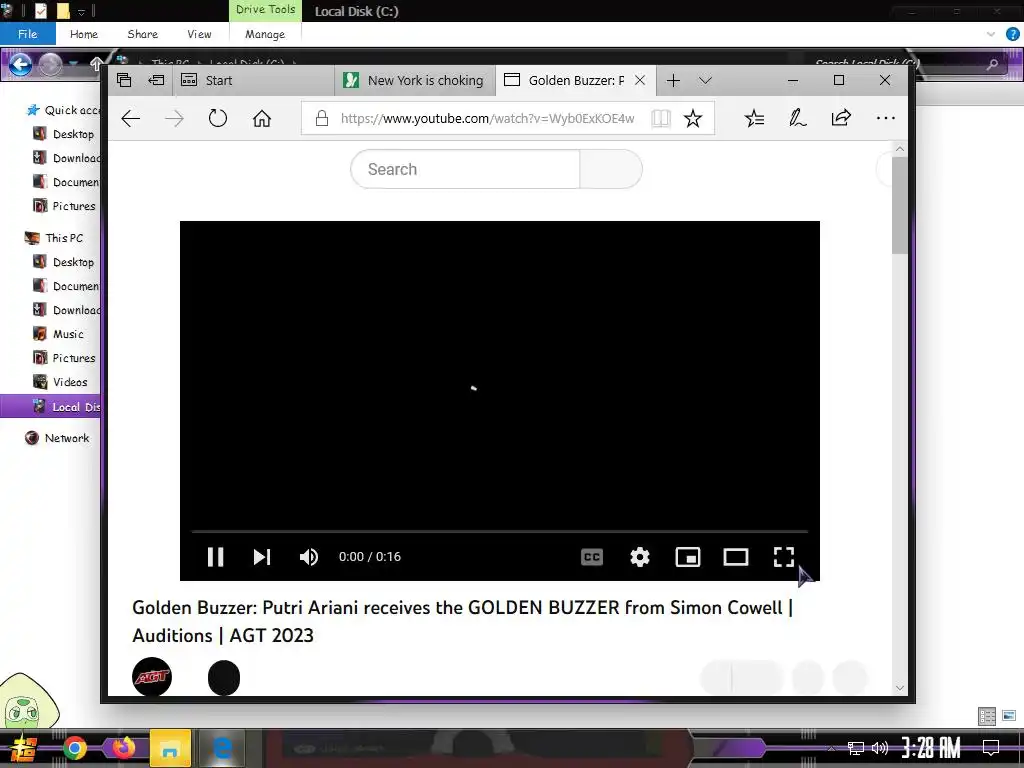Go back in Edge browser
This screenshot has height=768, width=1024.
tap(131, 118)
